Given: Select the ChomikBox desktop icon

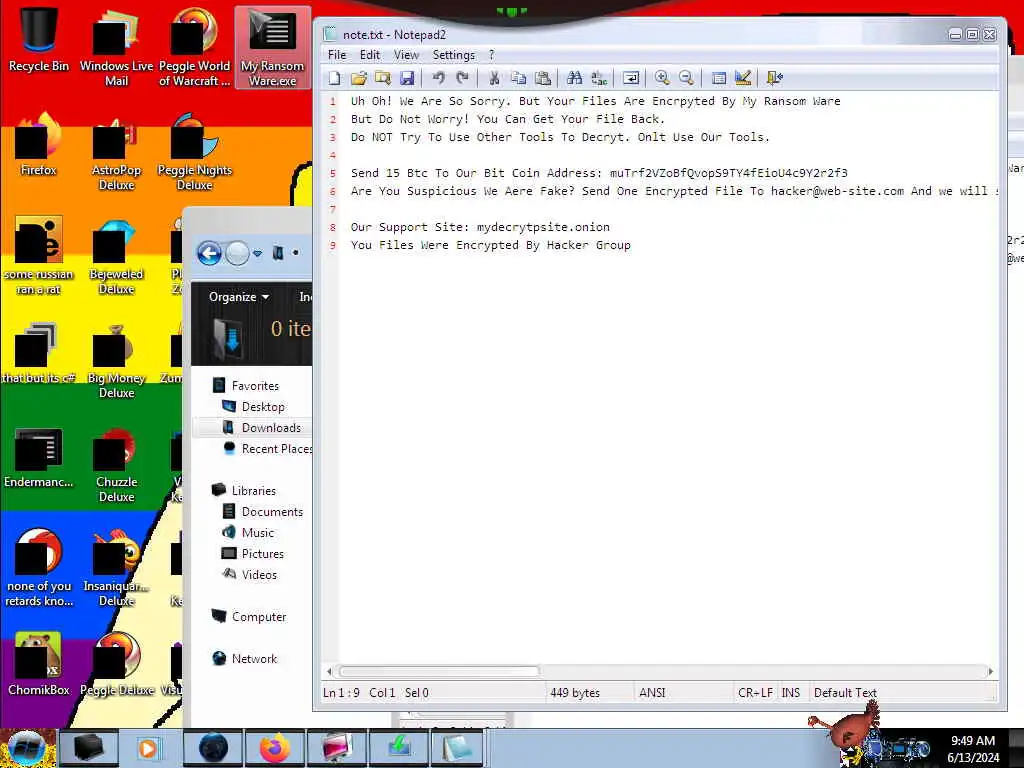Looking at the screenshot, I should coord(39,664).
